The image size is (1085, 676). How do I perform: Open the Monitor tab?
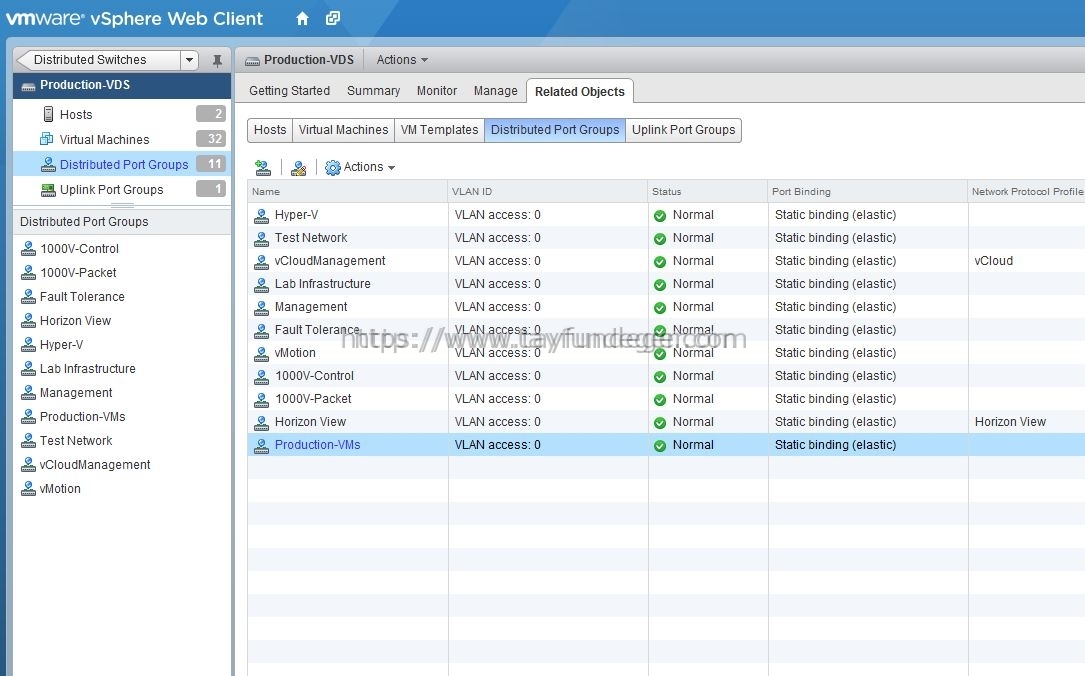437,91
